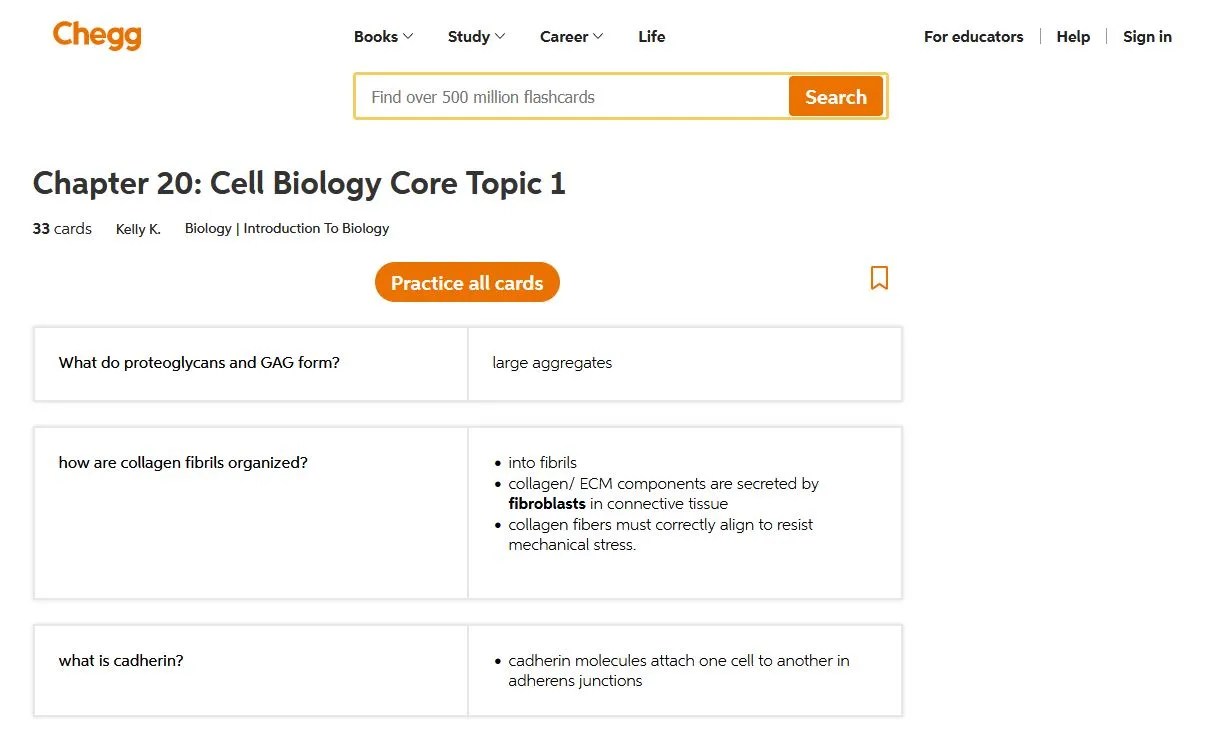Screen dimensions: 1209x746
Task: Click Sign in
Action: (x=1146, y=36)
